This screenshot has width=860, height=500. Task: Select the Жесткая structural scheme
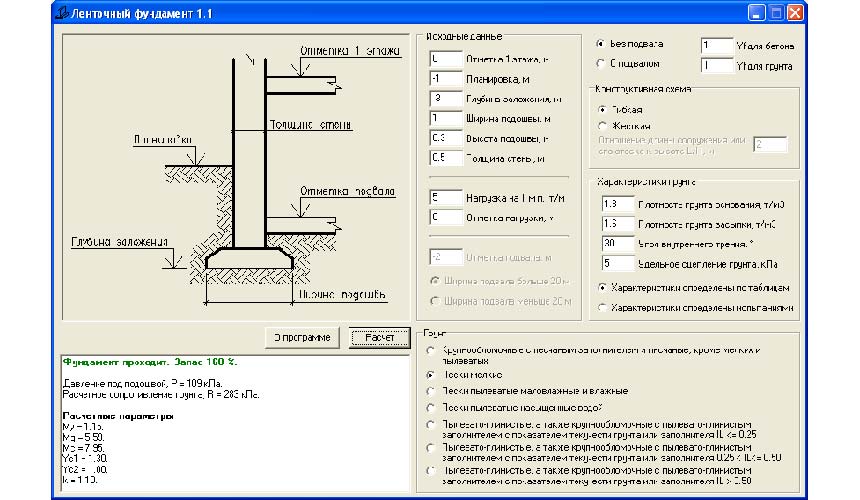coord(602,126)
